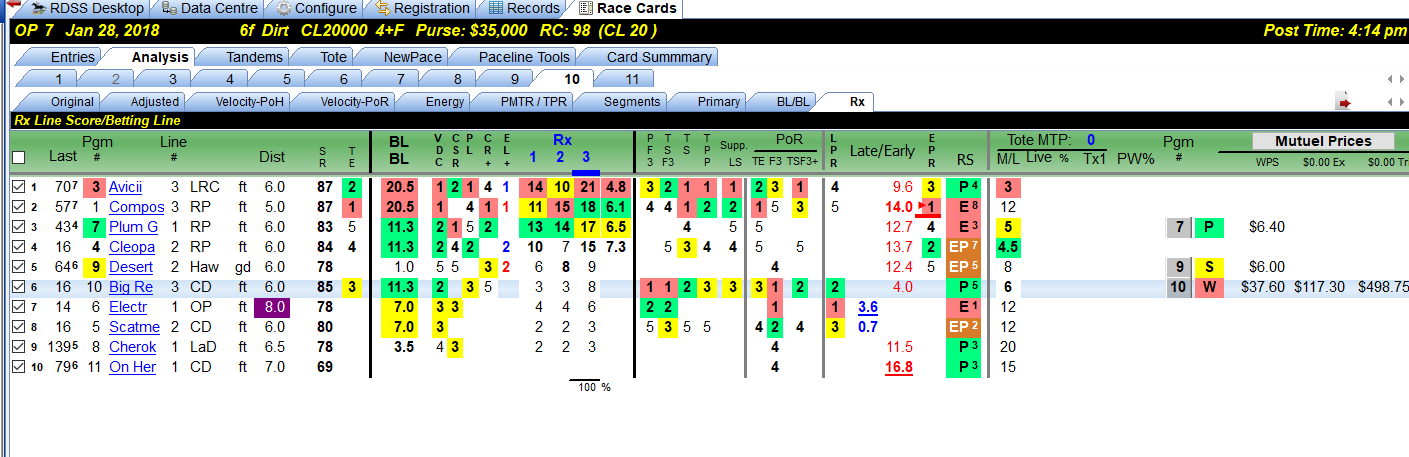Click the orange EP 7 run style cell
1409x457 pixels.
[x=965, y=247]
